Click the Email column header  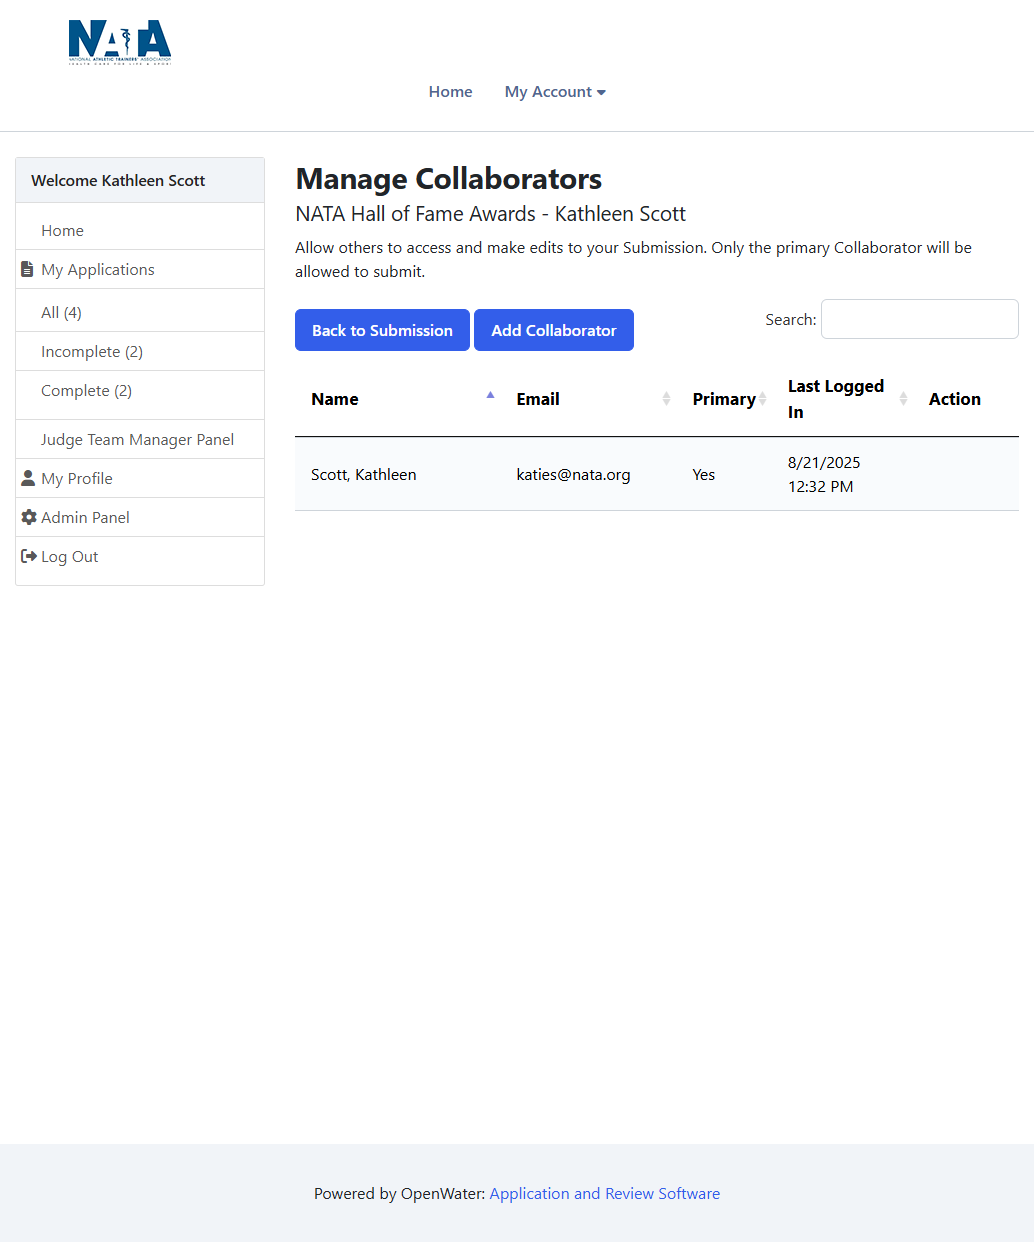(x=588, y=399)
